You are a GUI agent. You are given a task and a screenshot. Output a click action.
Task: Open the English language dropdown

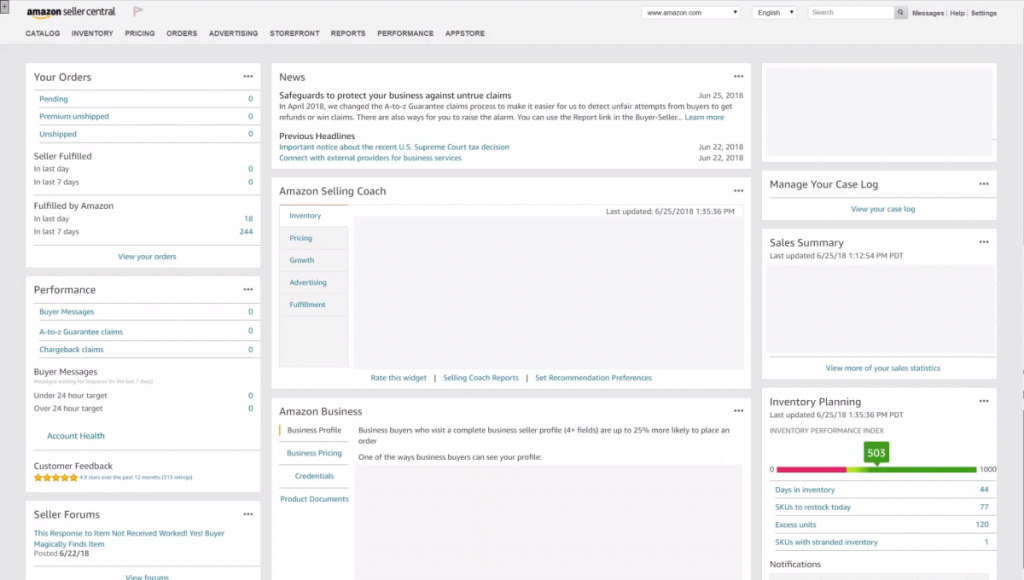[x=772, y=12]
